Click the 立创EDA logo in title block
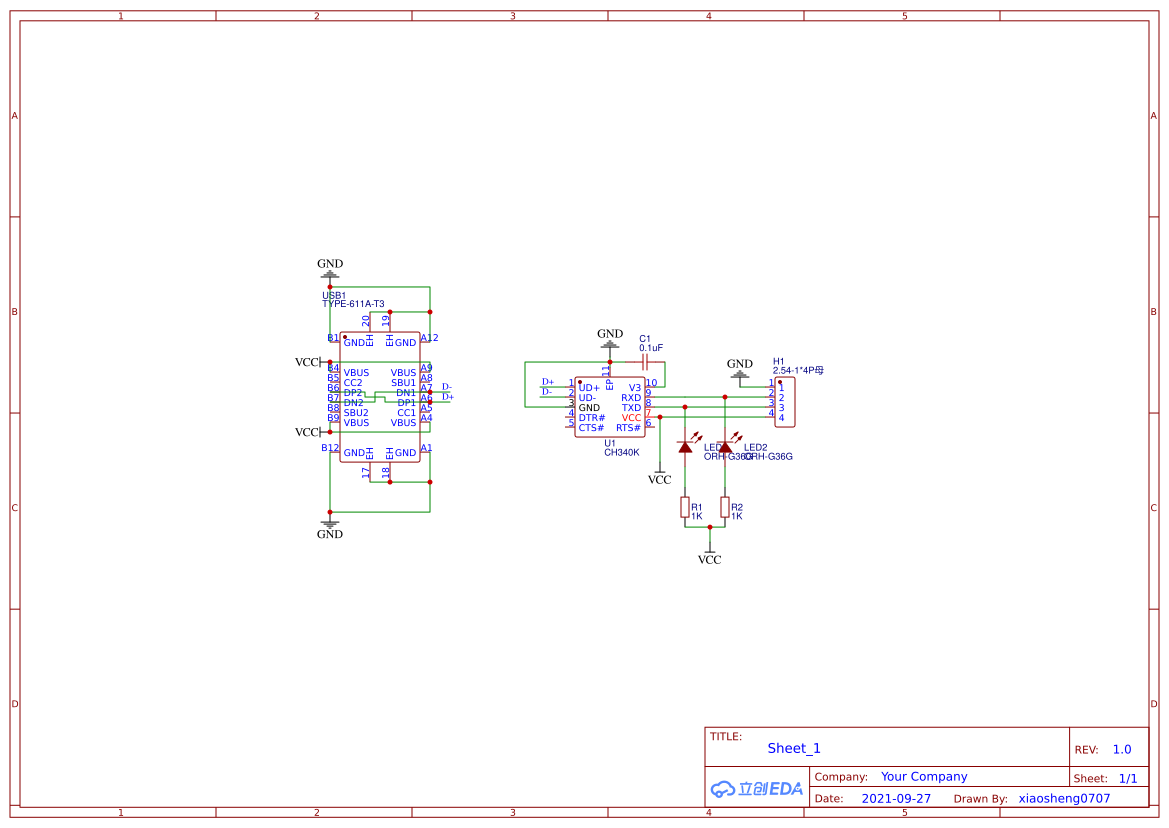This screenshot has width=1169, height=828. point(756,788)
